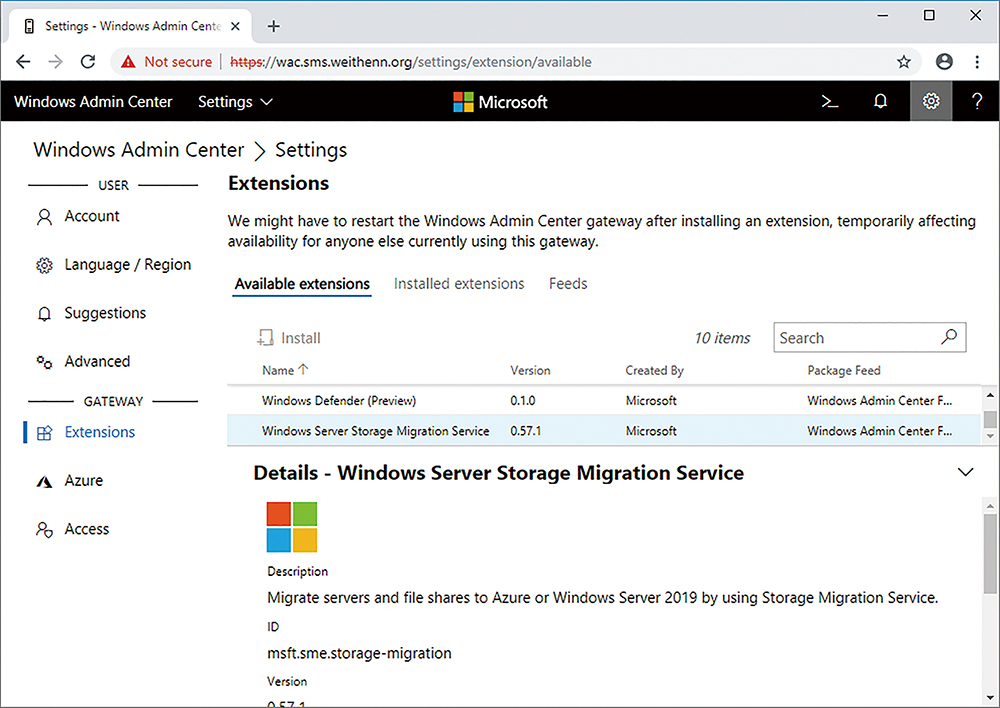Click extensions list scrollbar thumb

click(990, 419)
